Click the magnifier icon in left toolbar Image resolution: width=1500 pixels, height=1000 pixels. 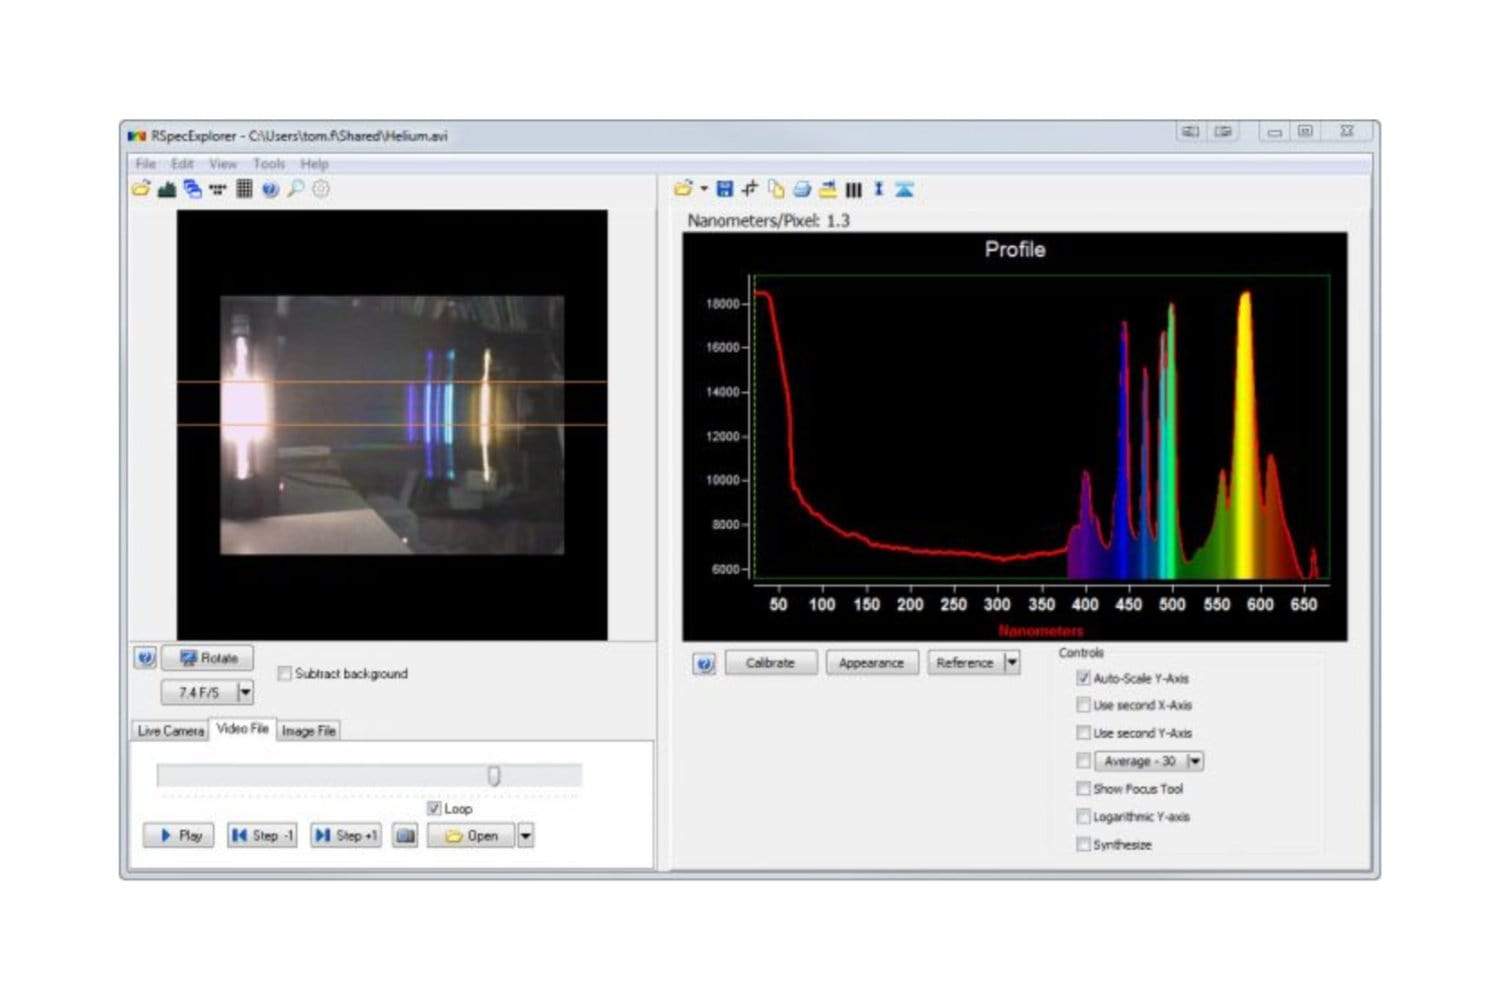point(296,189)
